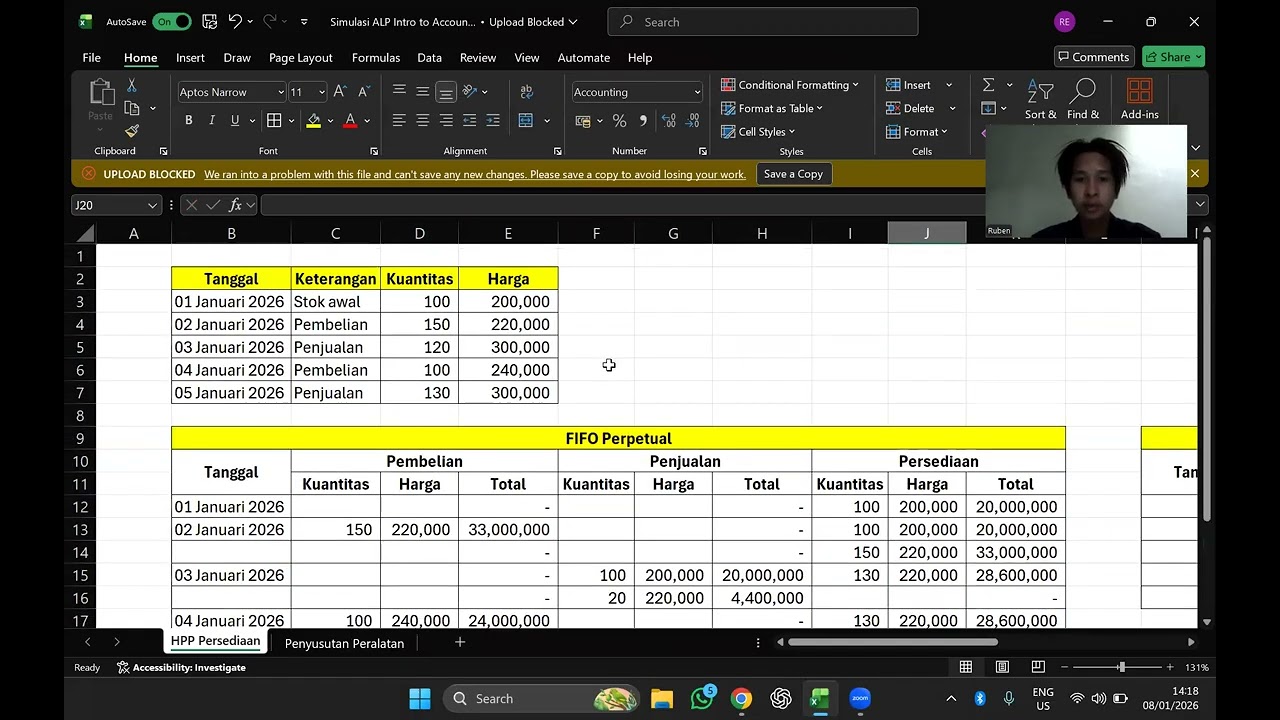Toggle Middle Align for cell contents
1280x720 pixels.
point(422,91)
